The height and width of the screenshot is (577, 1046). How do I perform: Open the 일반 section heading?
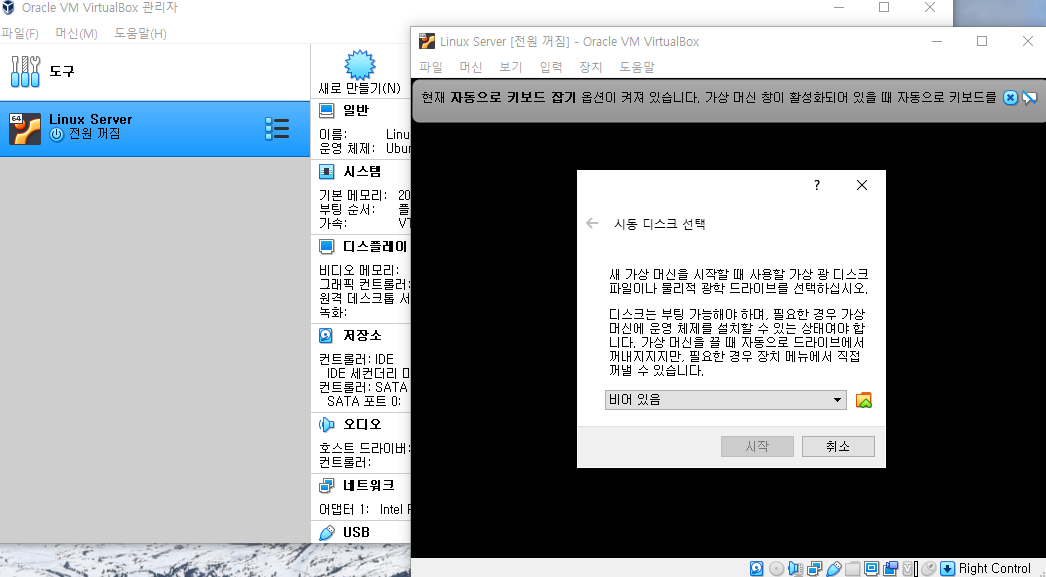(x=356, y=110)
